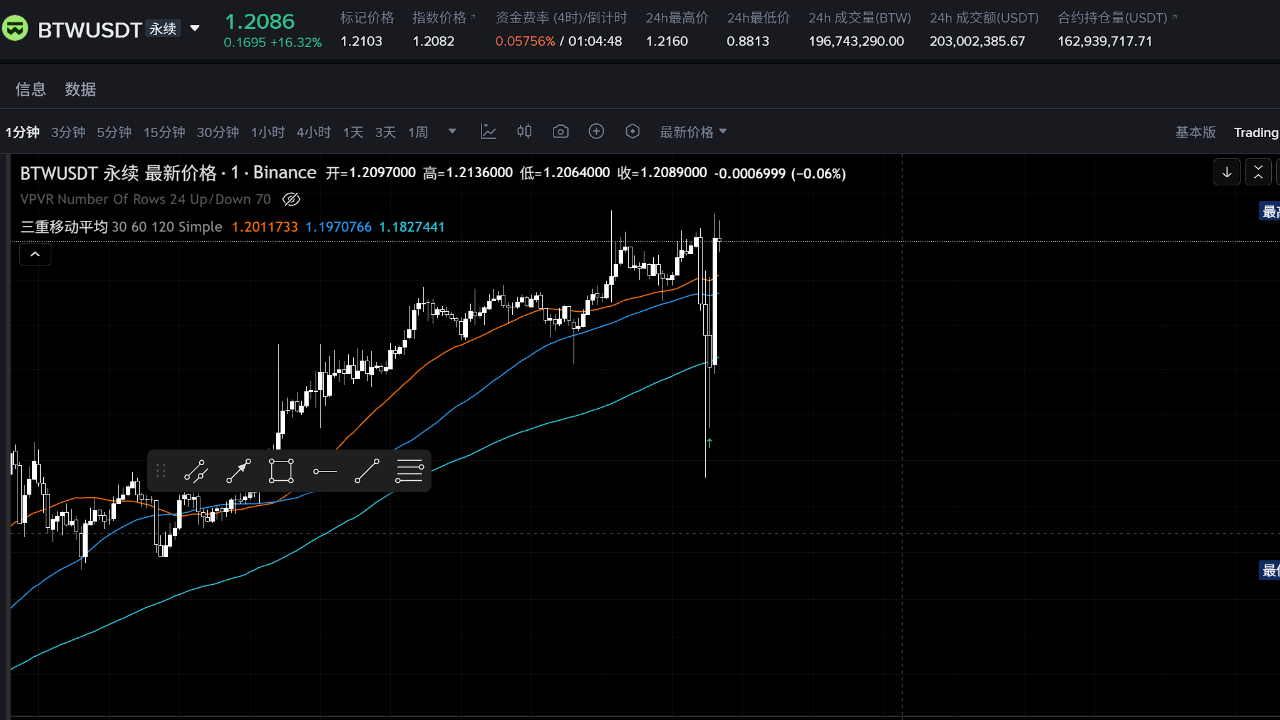1280x720 pixels.
Task: Select the parallel channel drawing tool
Action: 195,471
